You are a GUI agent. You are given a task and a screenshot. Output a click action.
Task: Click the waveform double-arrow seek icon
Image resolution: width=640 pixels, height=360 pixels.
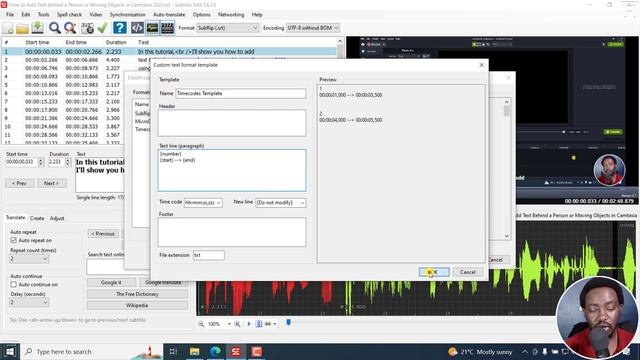[268, 324]
